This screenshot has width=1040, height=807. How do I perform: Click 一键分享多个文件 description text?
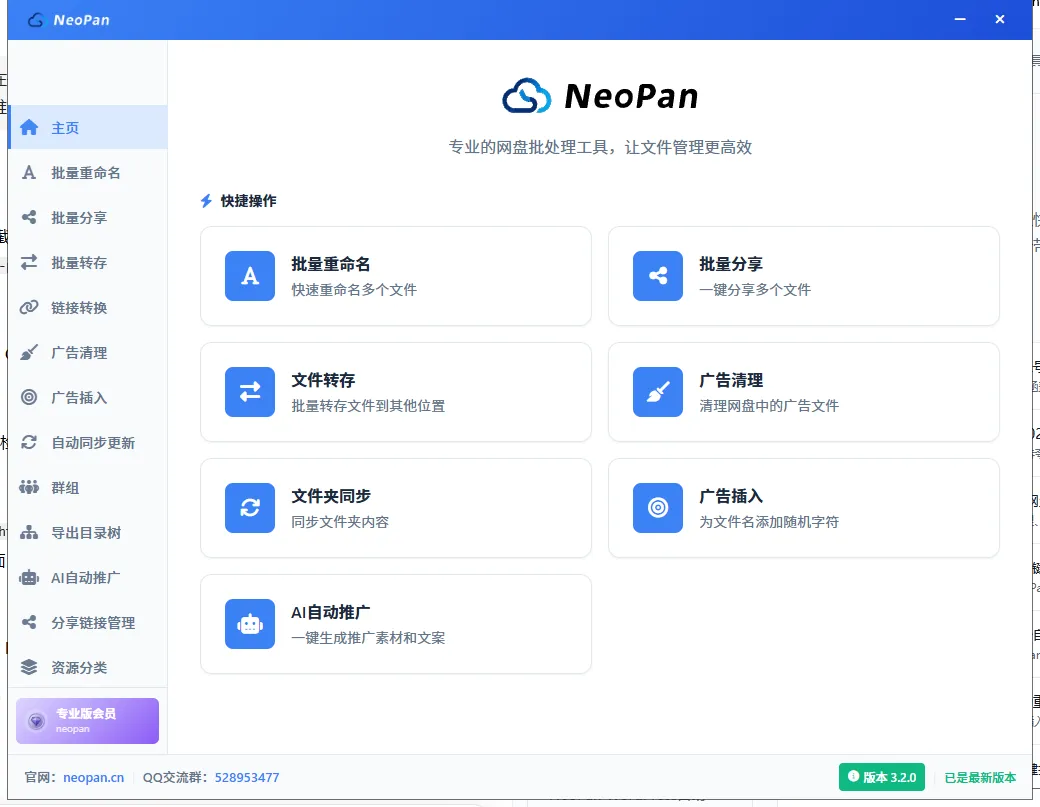pyautogui.click(x=755, y=290)
